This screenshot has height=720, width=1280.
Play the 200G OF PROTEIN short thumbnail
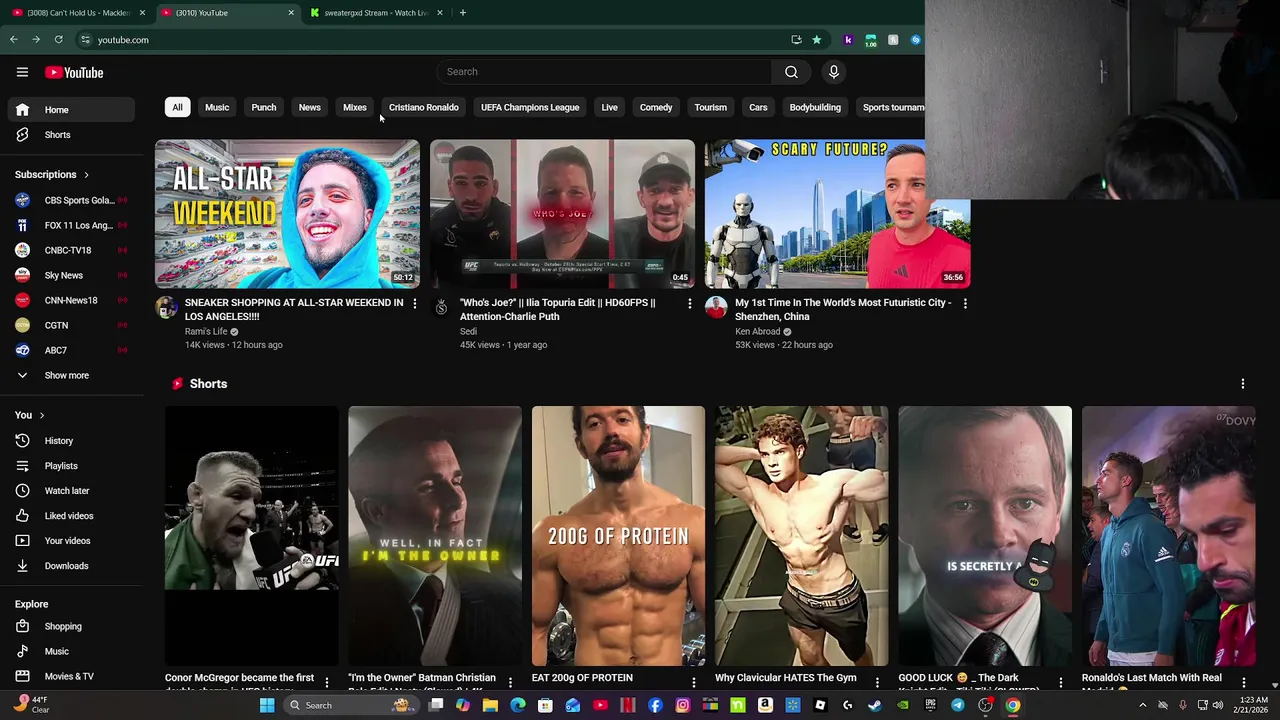click(x=618, y=536)
